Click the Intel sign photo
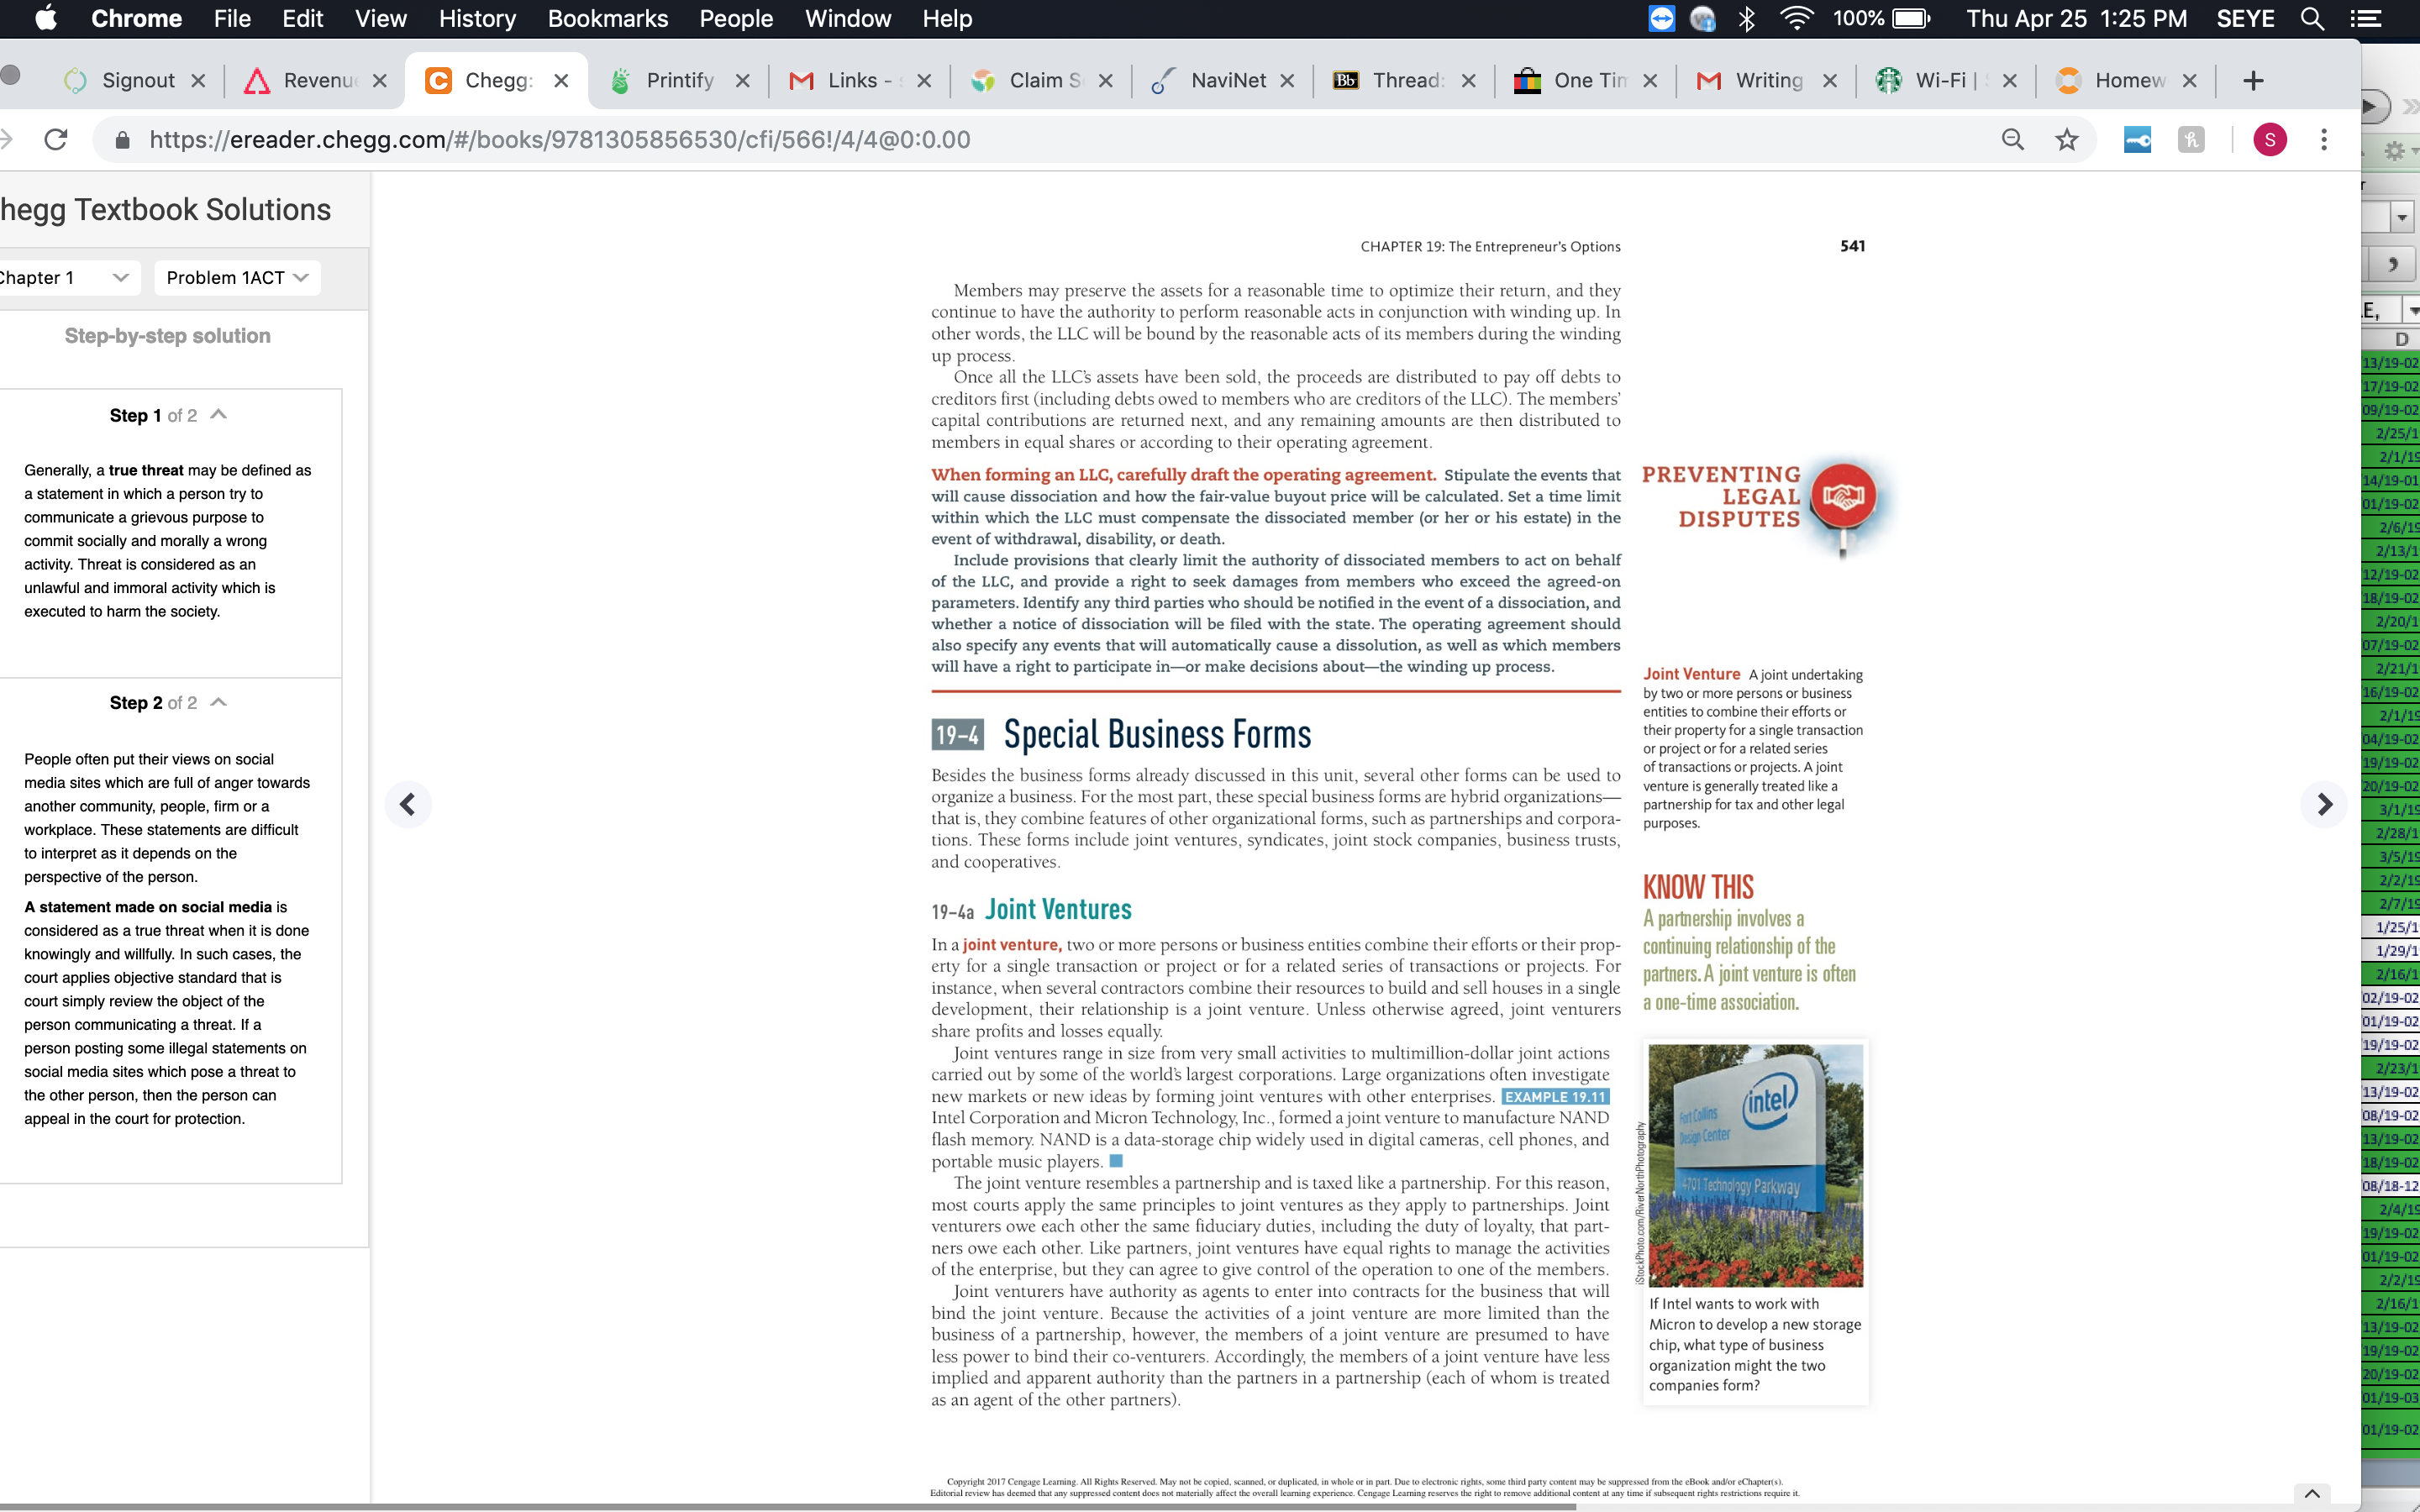The width and height of the screenshot is (2420, 1512). point(1755,1165)
